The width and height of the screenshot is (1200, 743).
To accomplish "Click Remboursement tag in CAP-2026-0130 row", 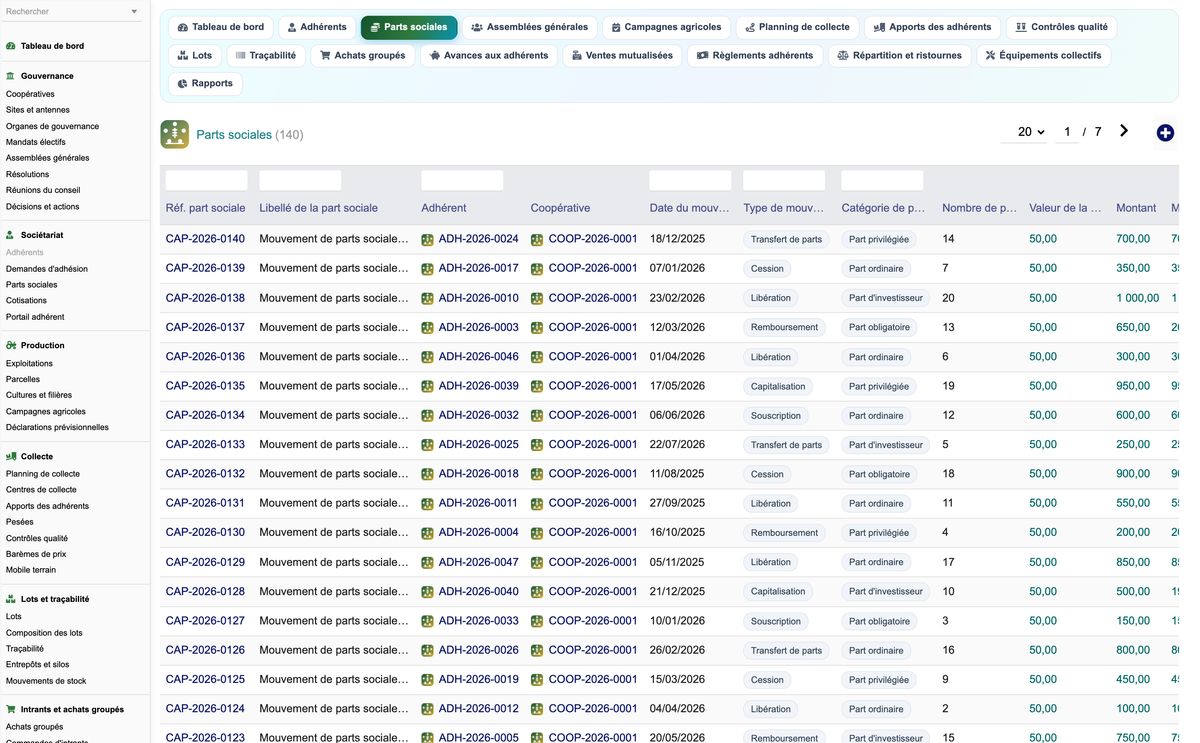I will coord(784,533).
